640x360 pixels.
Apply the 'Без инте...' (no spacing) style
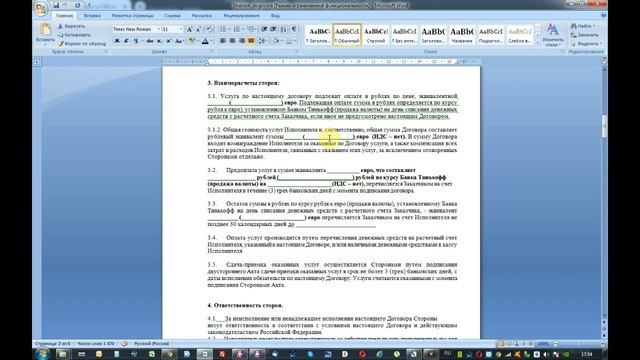pos(404,34)
